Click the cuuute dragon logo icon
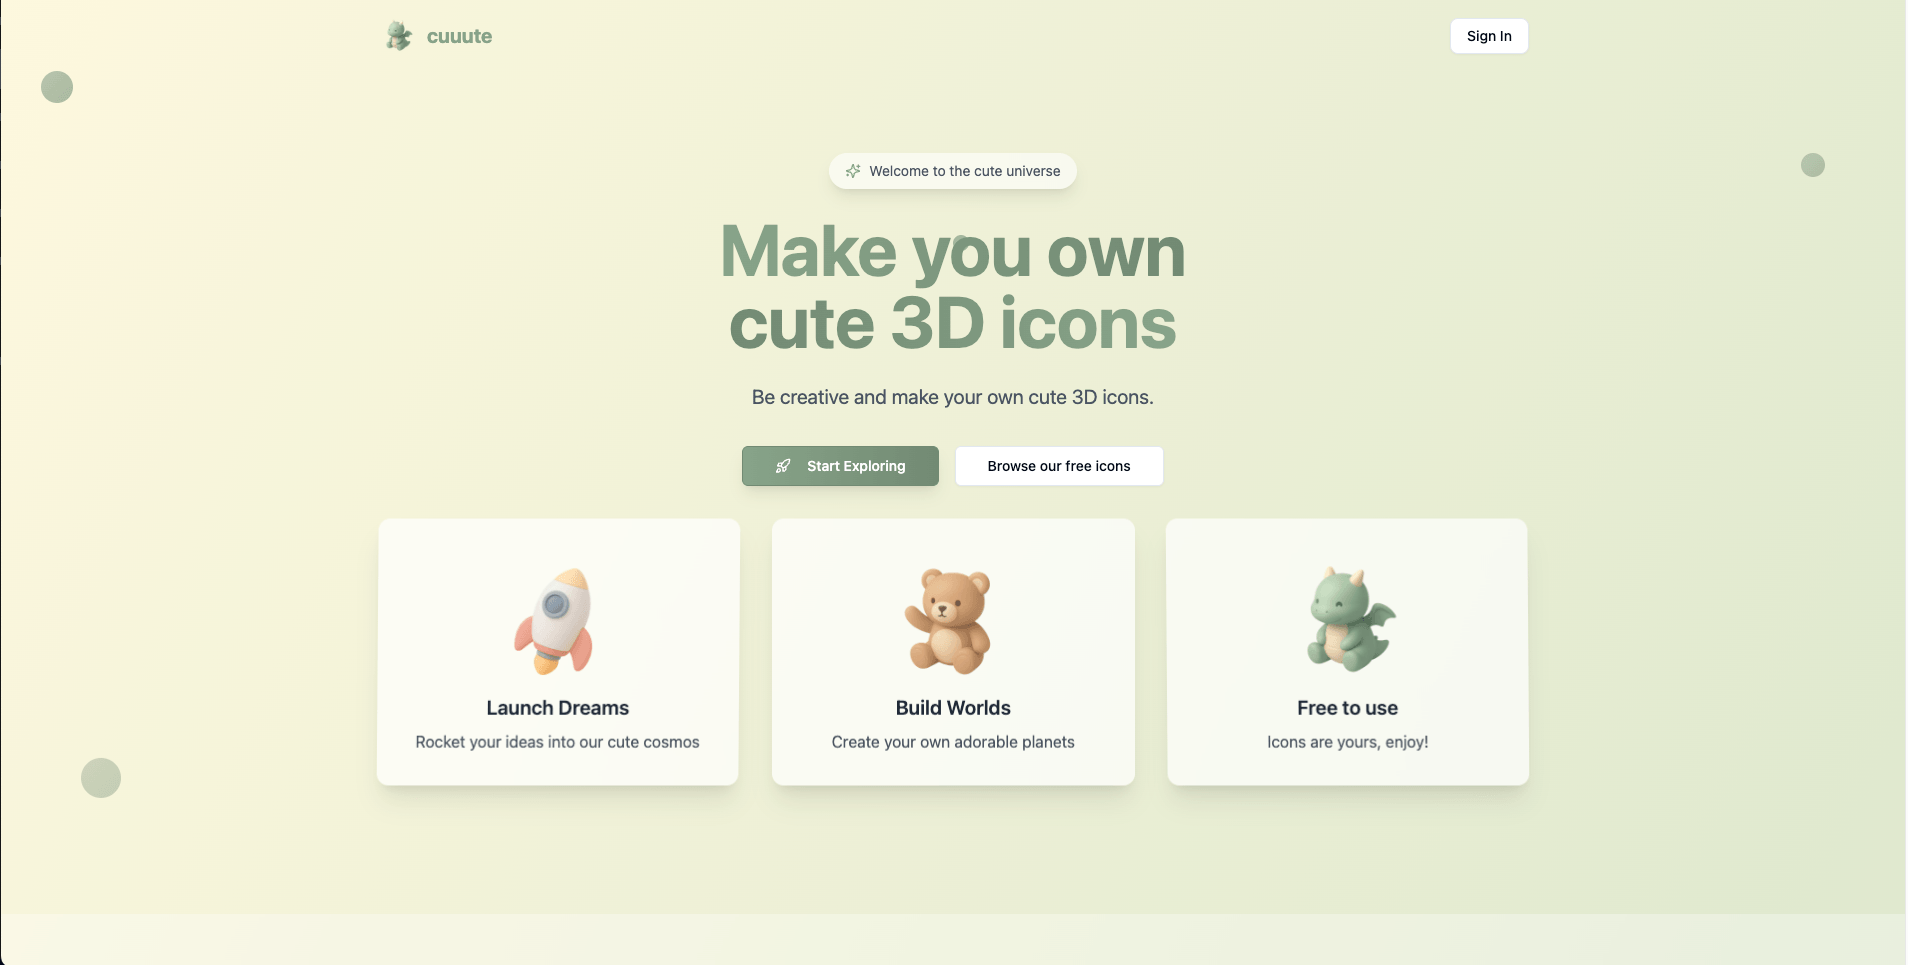This screenshot has height=965, width=1908. click(x=399, y=36)
